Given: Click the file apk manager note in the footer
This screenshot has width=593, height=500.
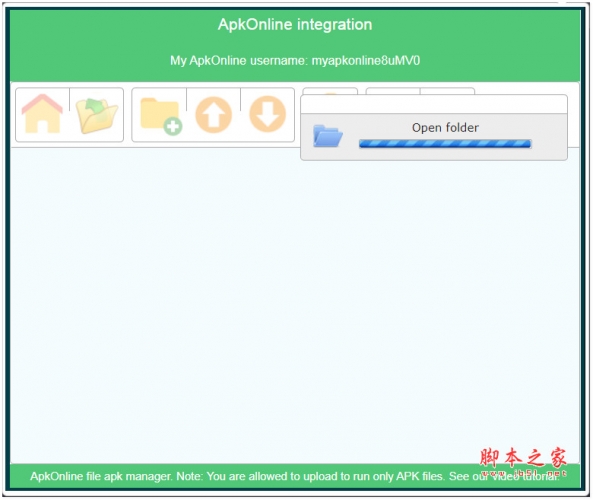Looking at the screenshot, I should [295, 476].
